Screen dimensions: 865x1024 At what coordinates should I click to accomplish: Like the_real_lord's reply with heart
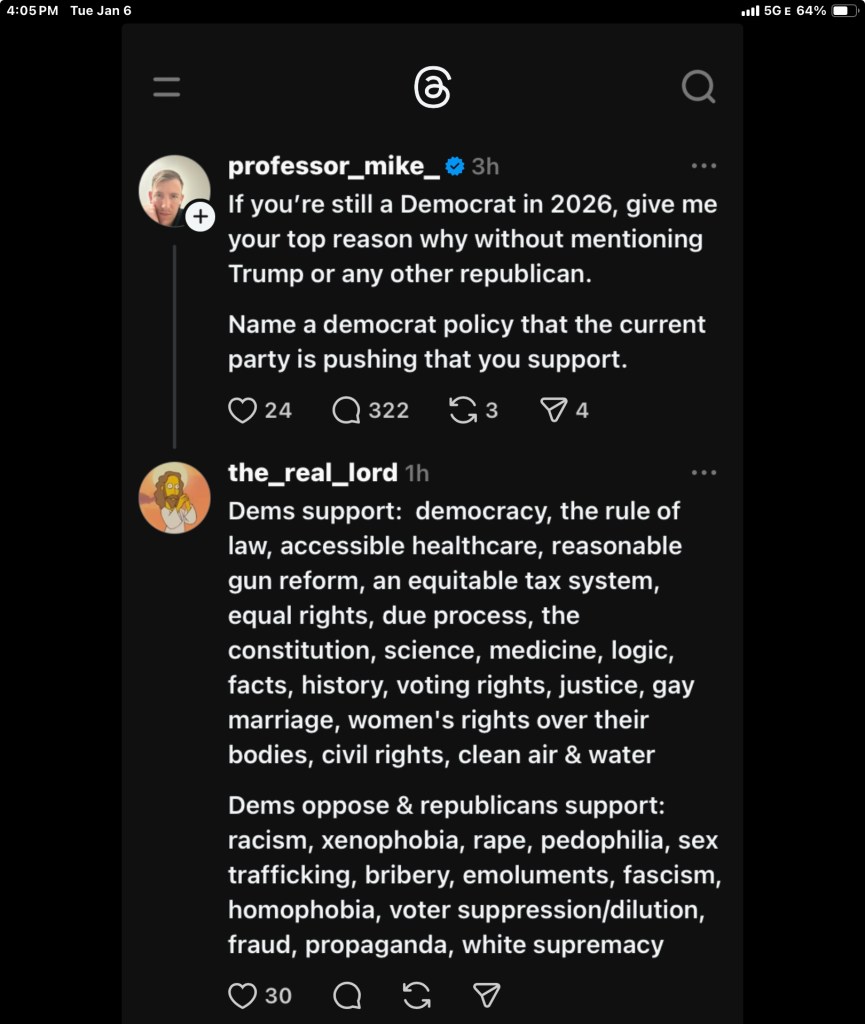point(243,995)
